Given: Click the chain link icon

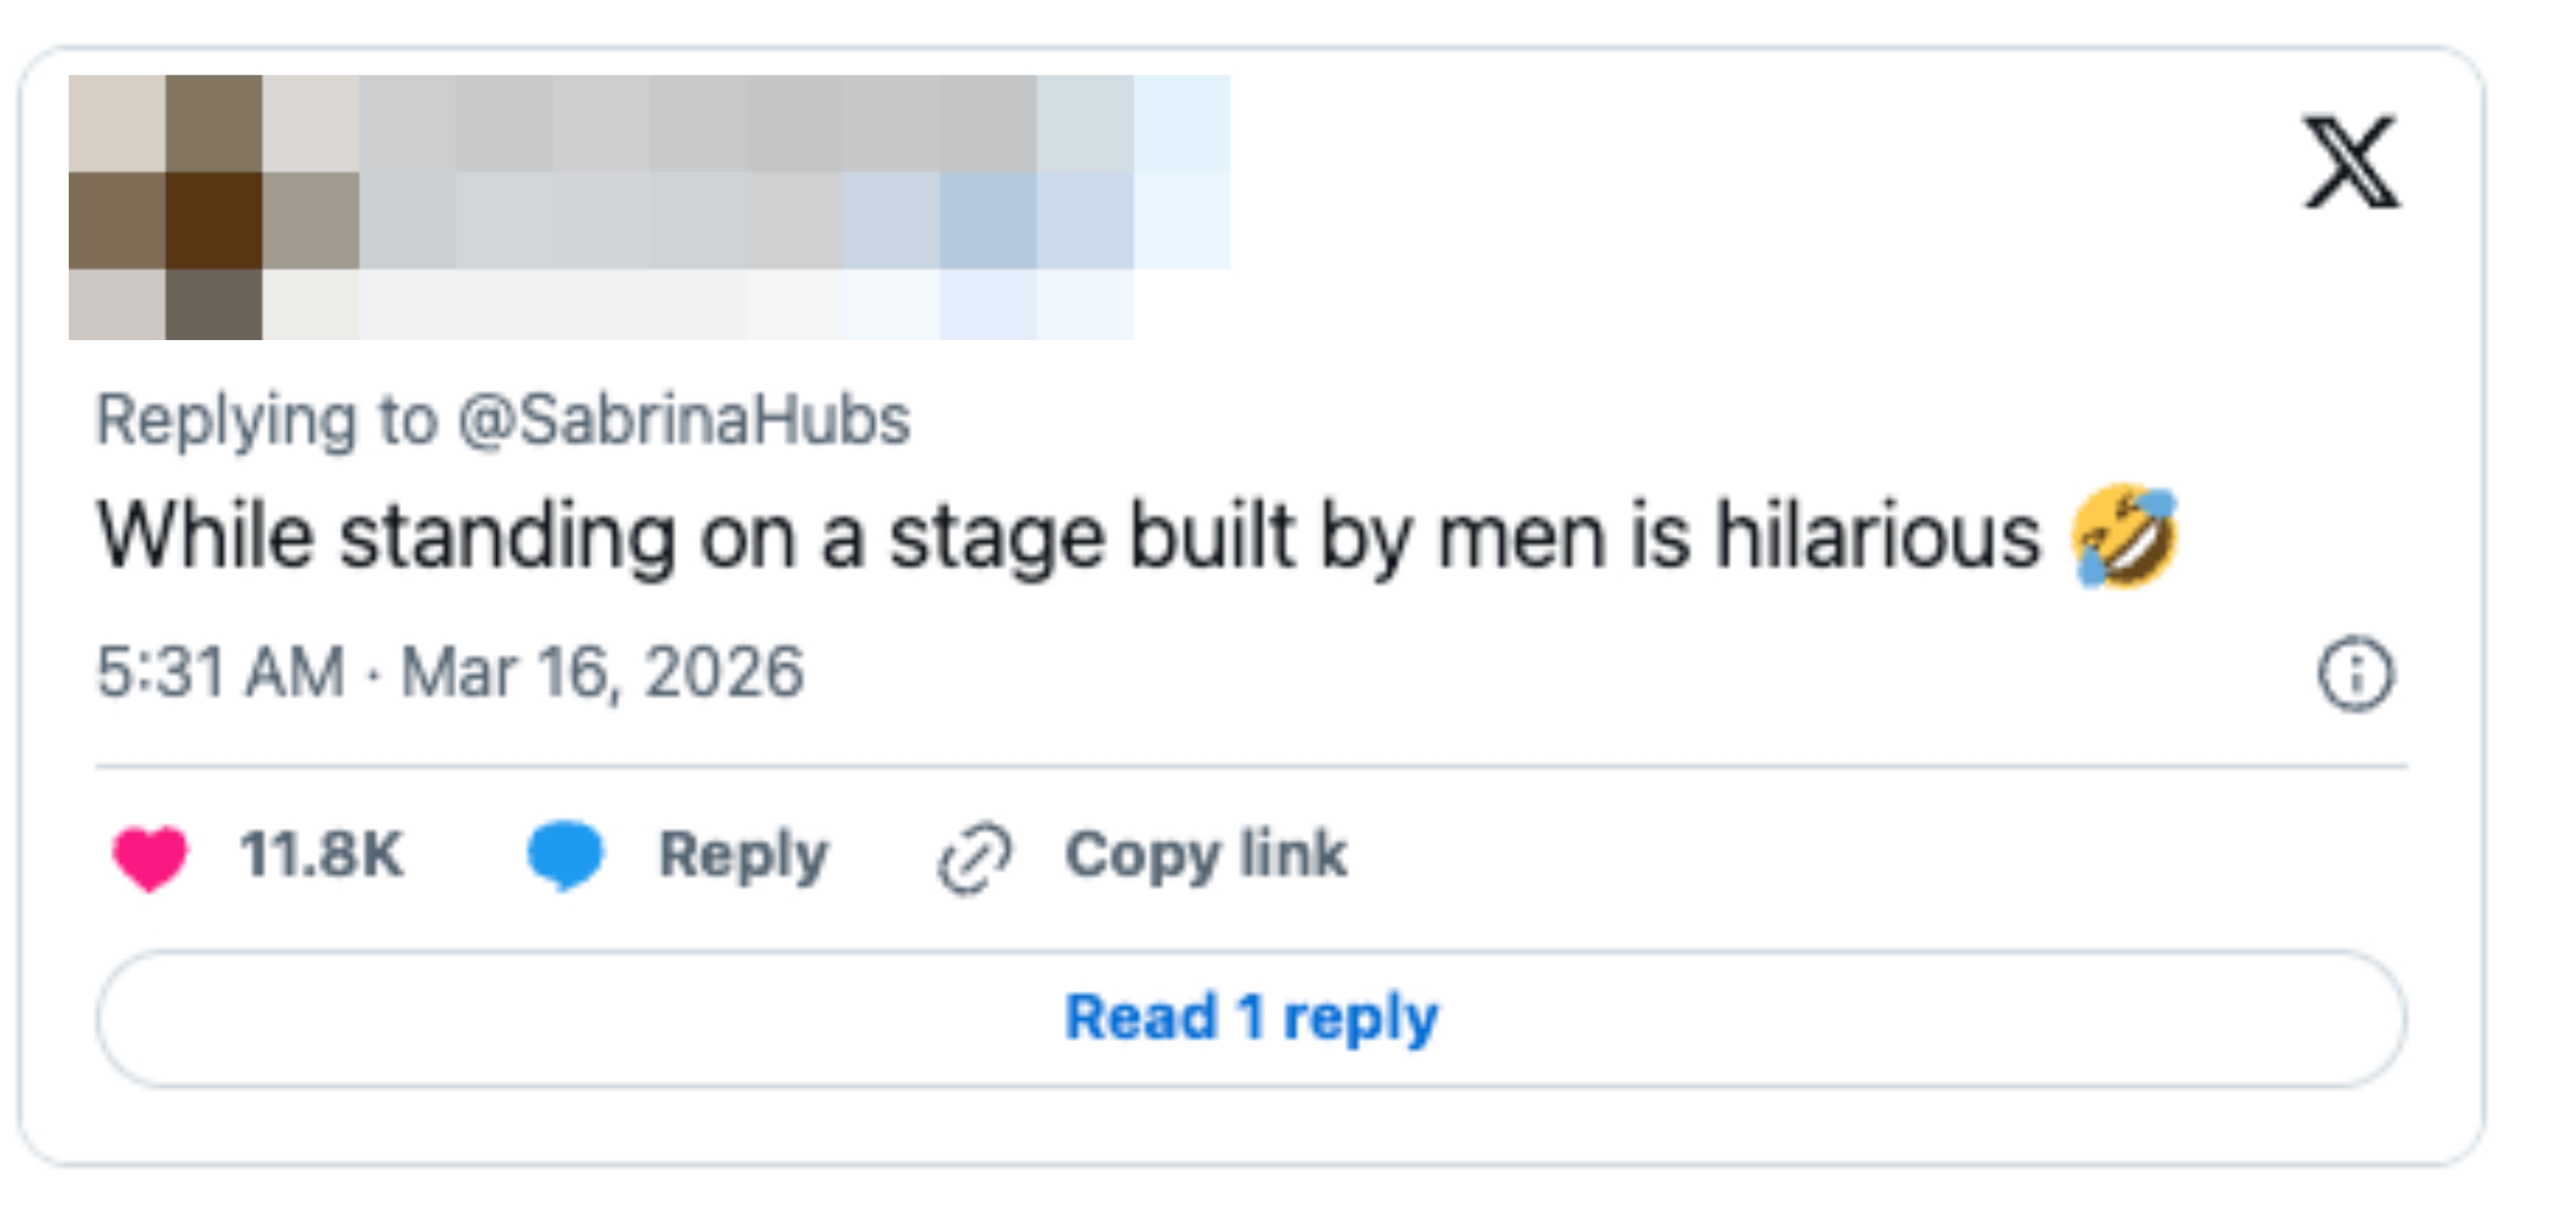Looking at the screenshot, I should tap(974, 857).
